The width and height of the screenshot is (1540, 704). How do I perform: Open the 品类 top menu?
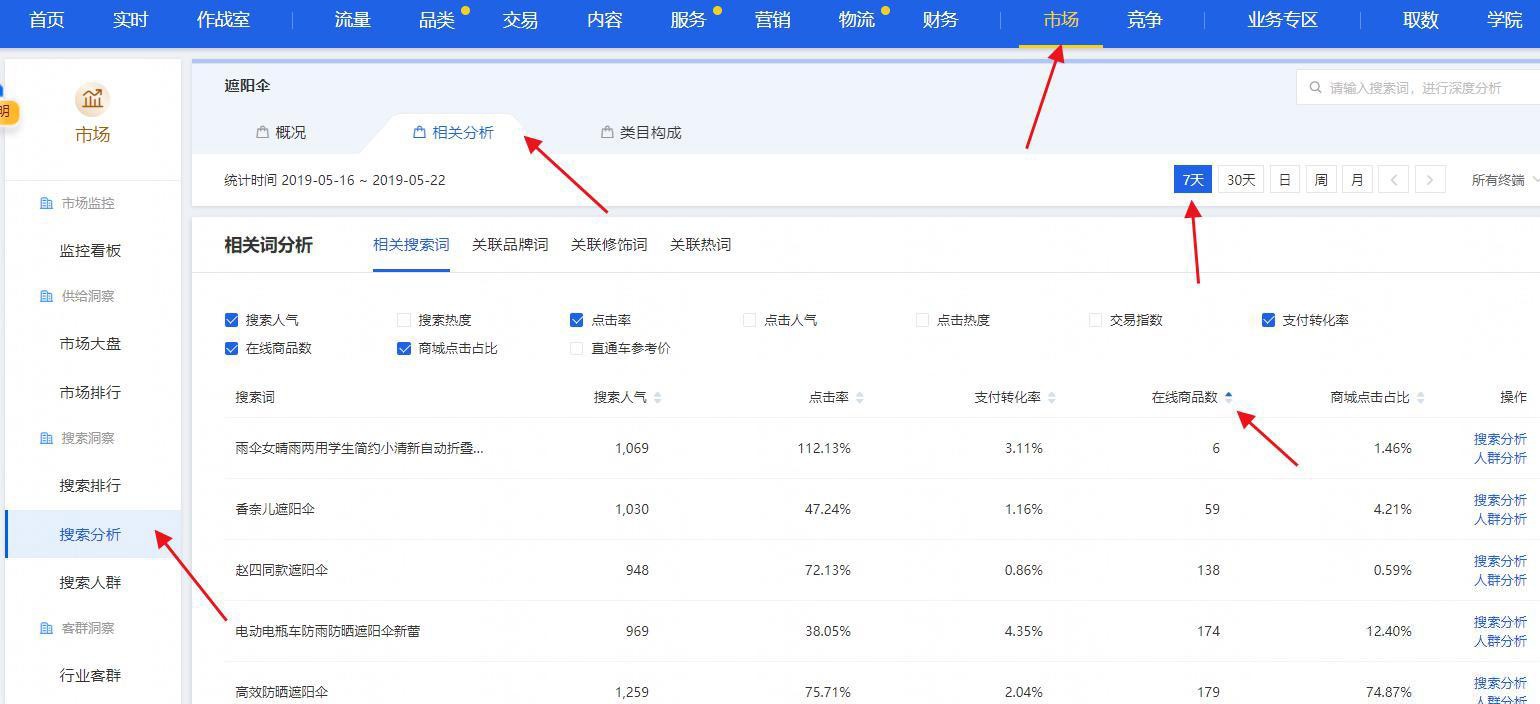[437, 20]
